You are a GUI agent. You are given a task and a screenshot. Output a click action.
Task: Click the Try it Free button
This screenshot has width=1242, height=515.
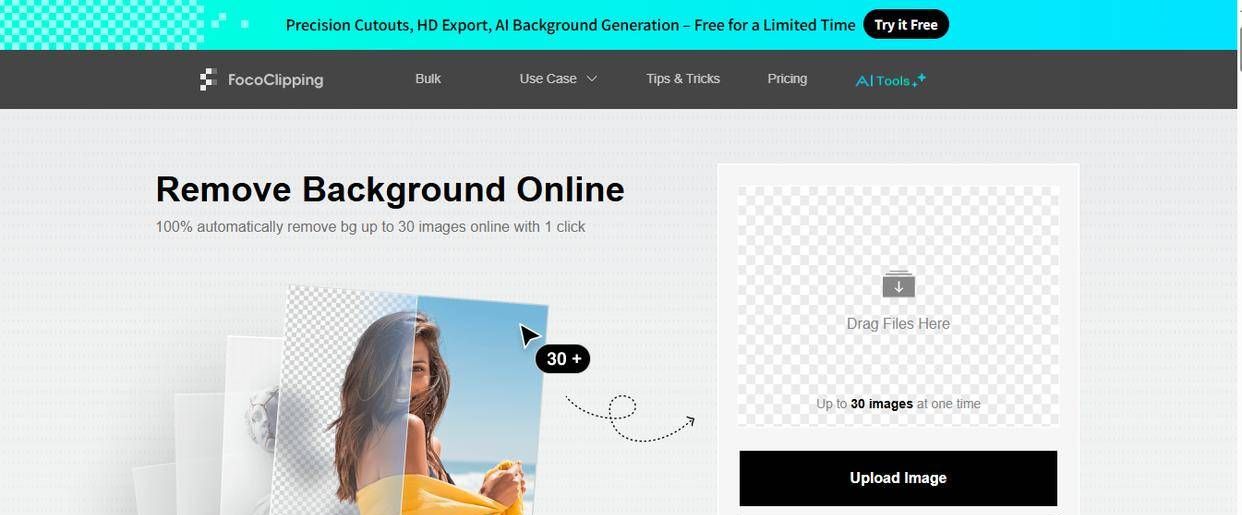[x=906, y=25]
